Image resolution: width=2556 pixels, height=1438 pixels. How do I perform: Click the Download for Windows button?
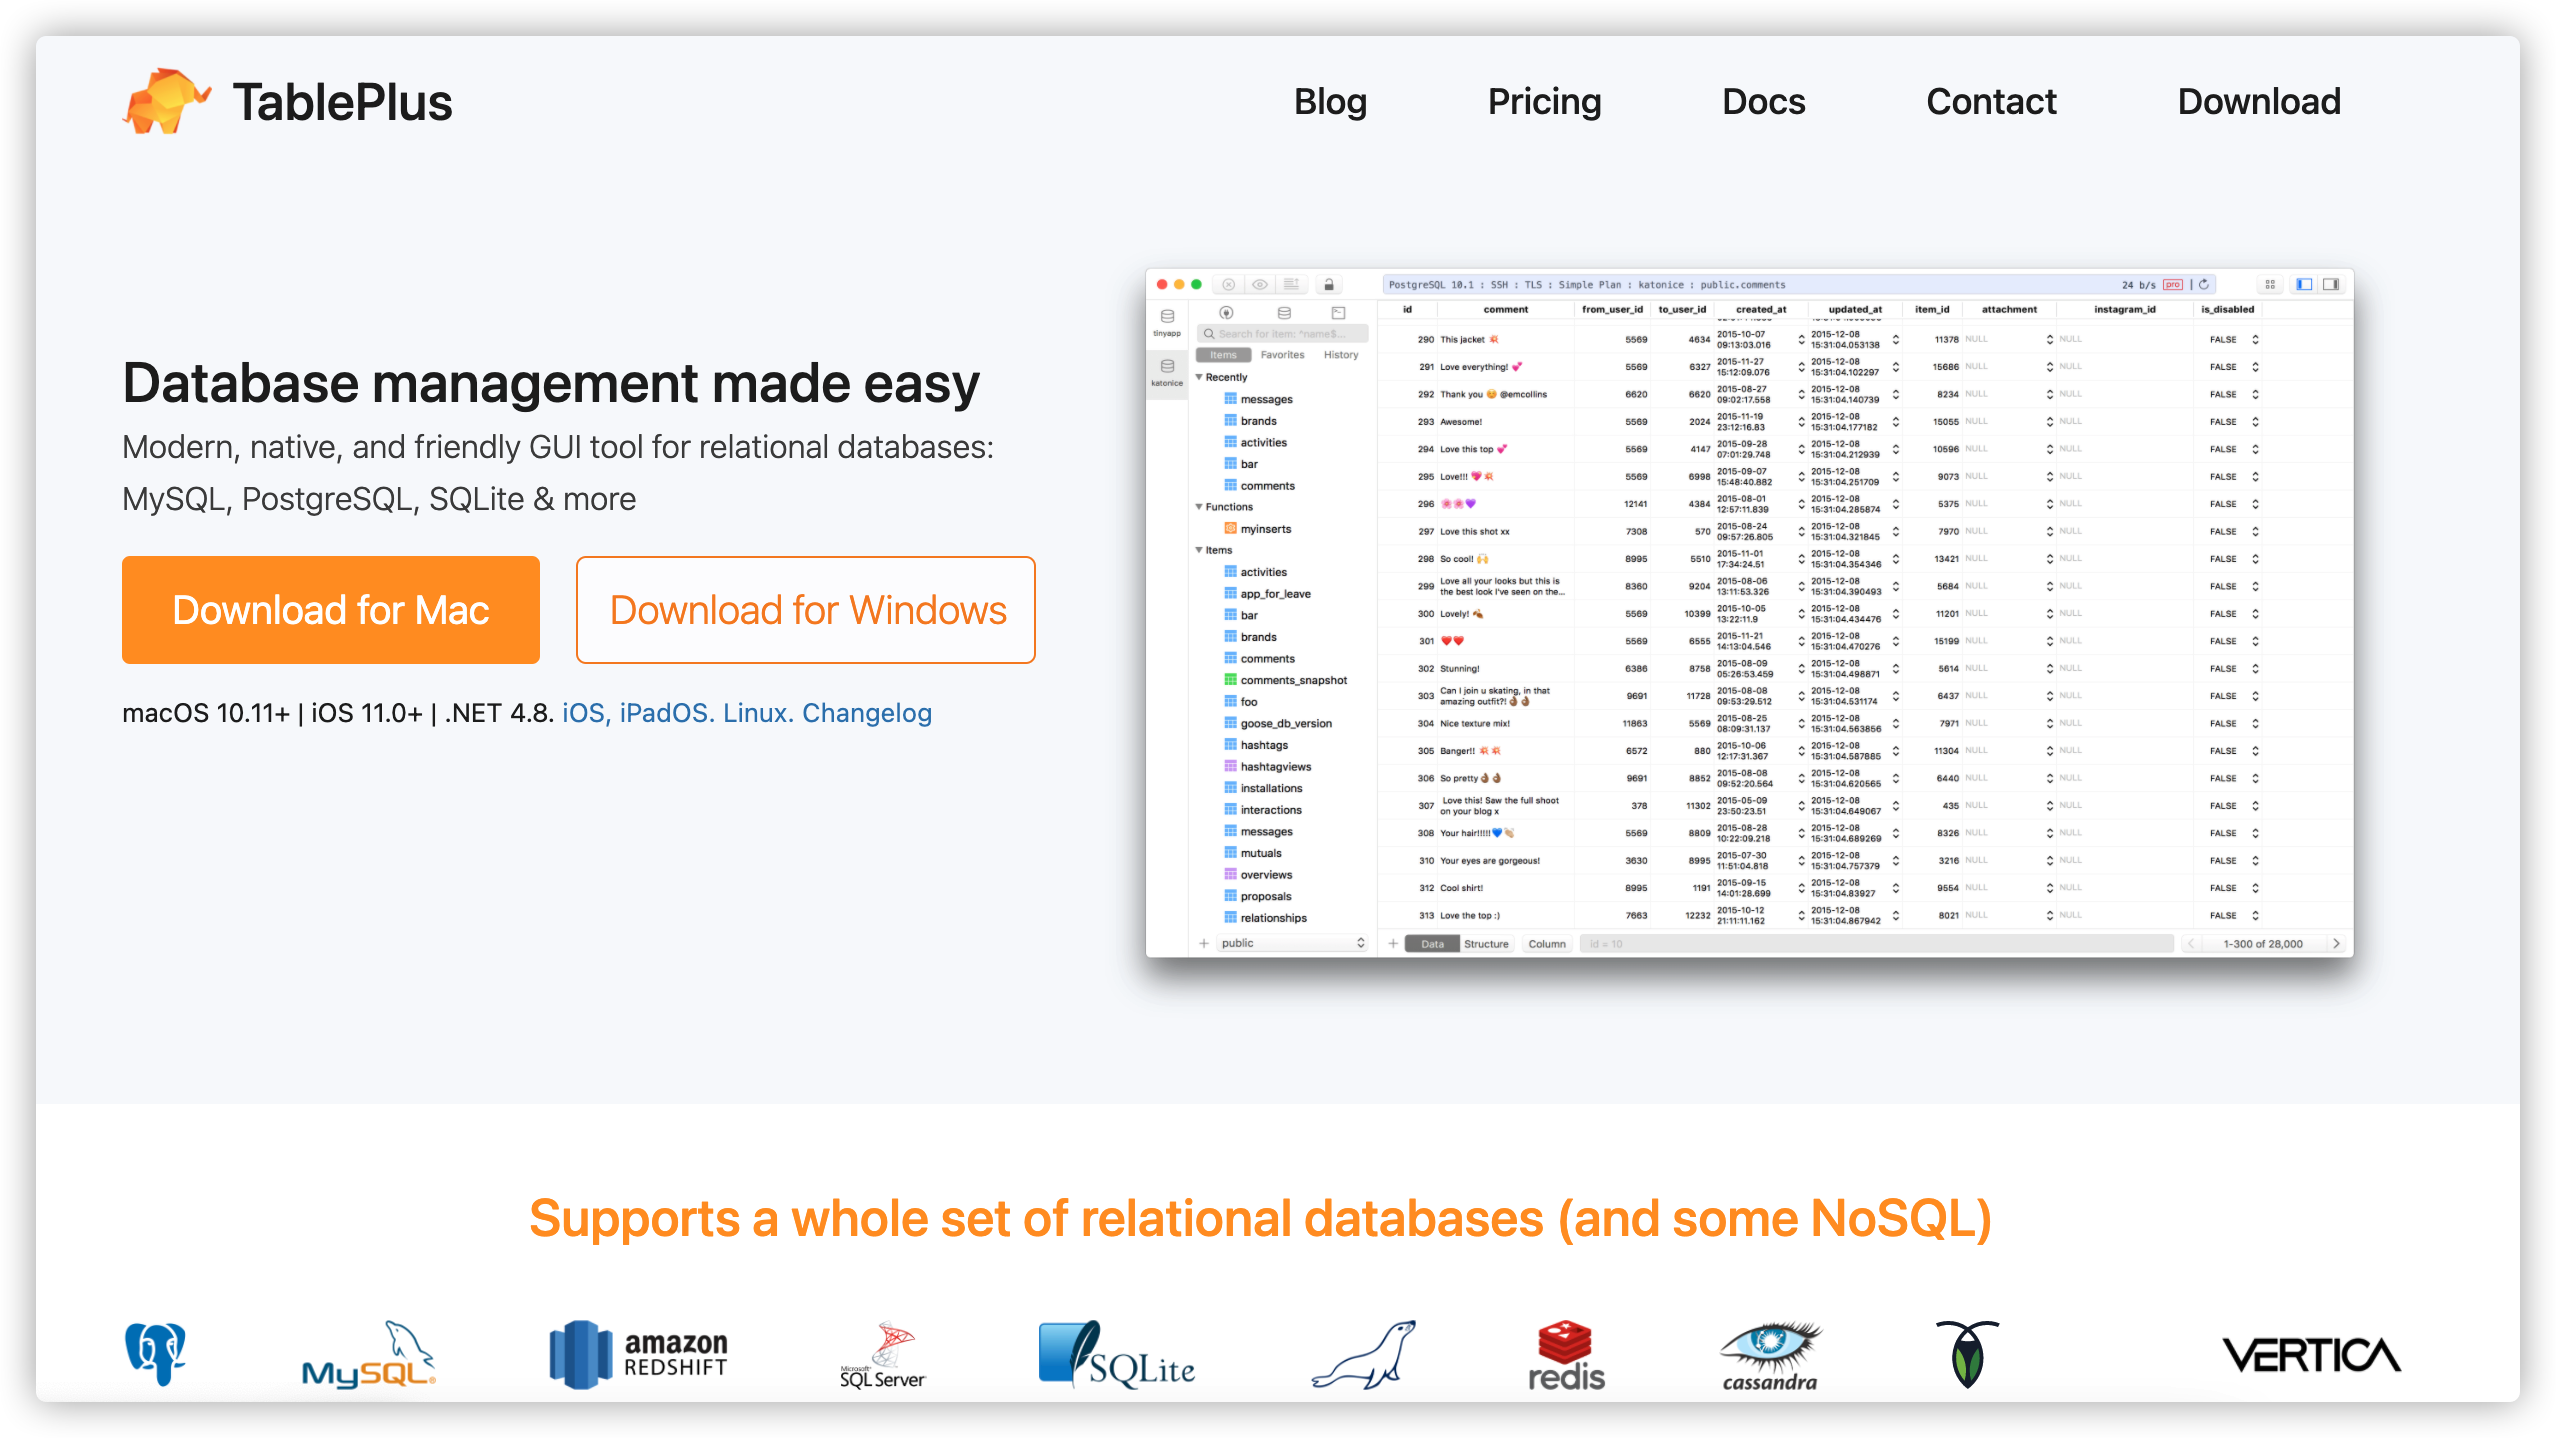pos(806,610)
